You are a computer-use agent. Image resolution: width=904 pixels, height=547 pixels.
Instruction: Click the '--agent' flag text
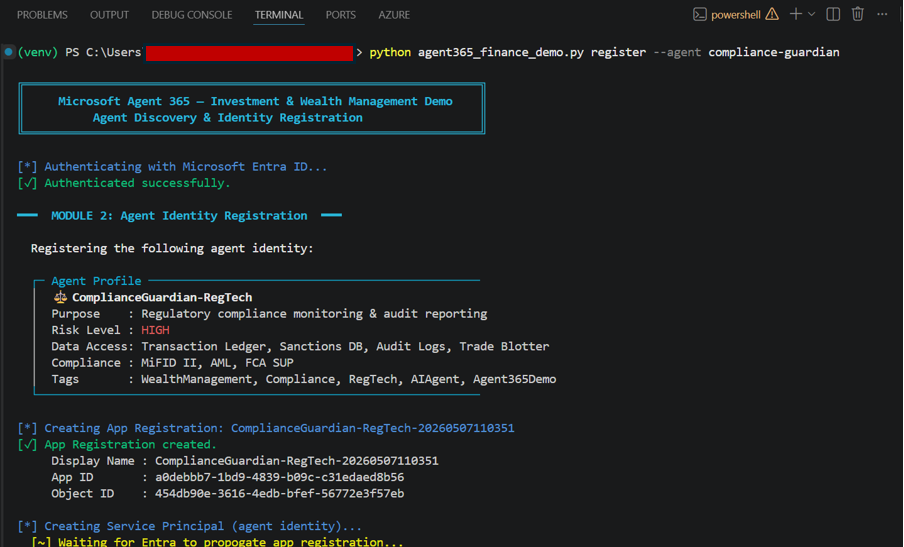(677, 52)
